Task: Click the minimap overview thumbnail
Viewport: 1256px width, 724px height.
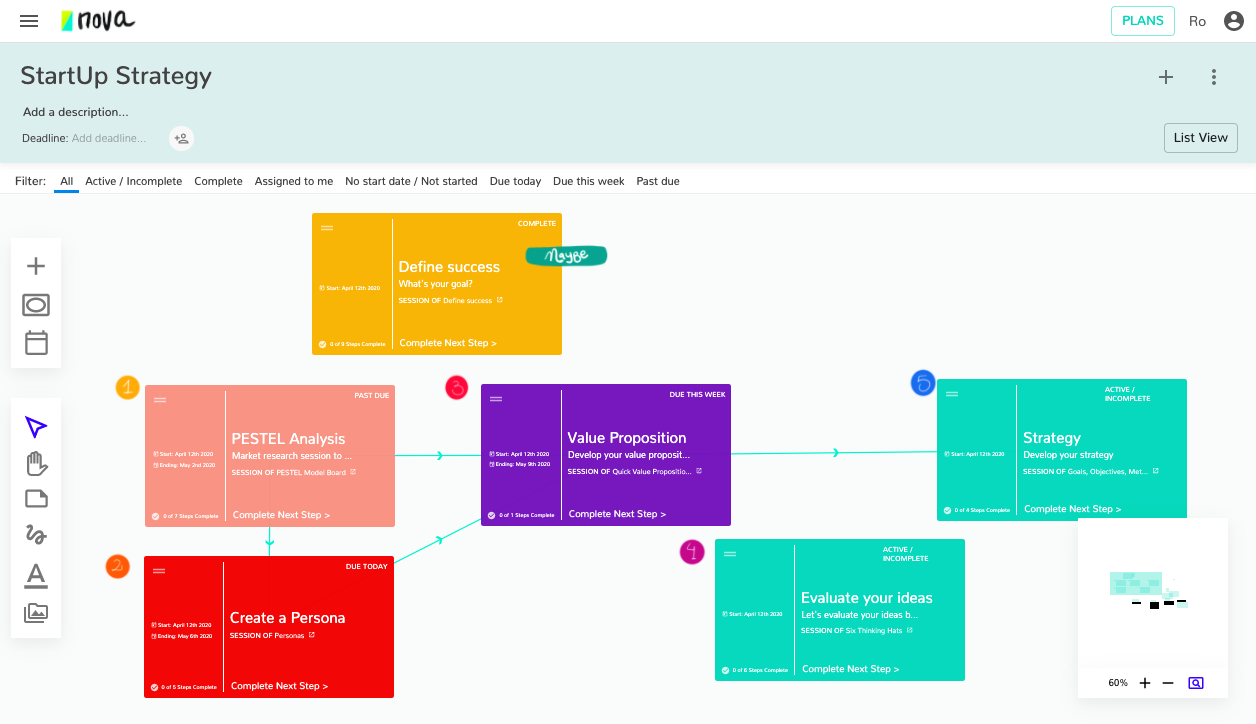Action: pyautogui.click(x=1152, y=592)
